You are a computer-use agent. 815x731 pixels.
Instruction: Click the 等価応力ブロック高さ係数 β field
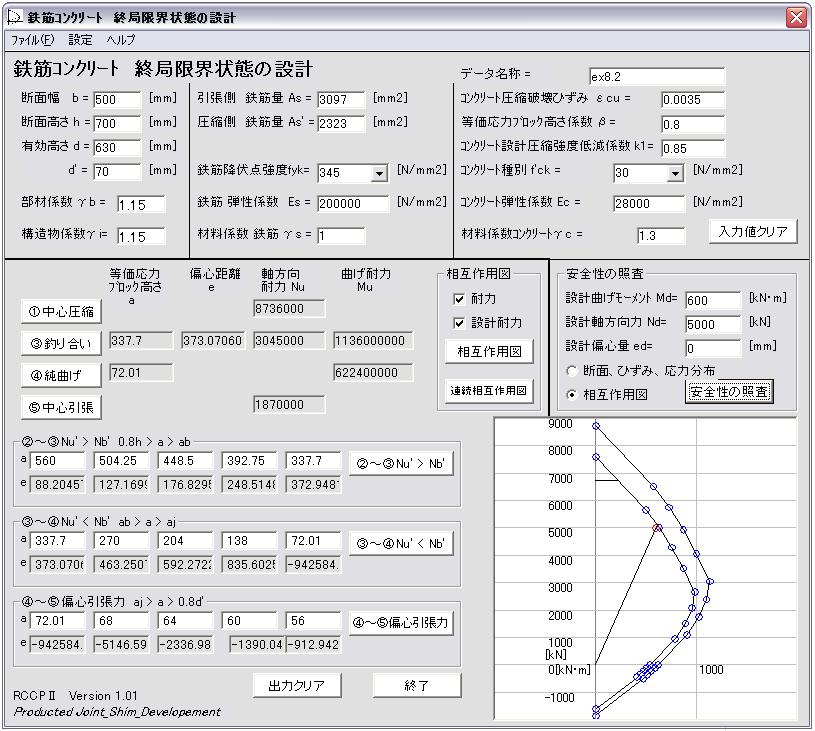pos(693,124)
